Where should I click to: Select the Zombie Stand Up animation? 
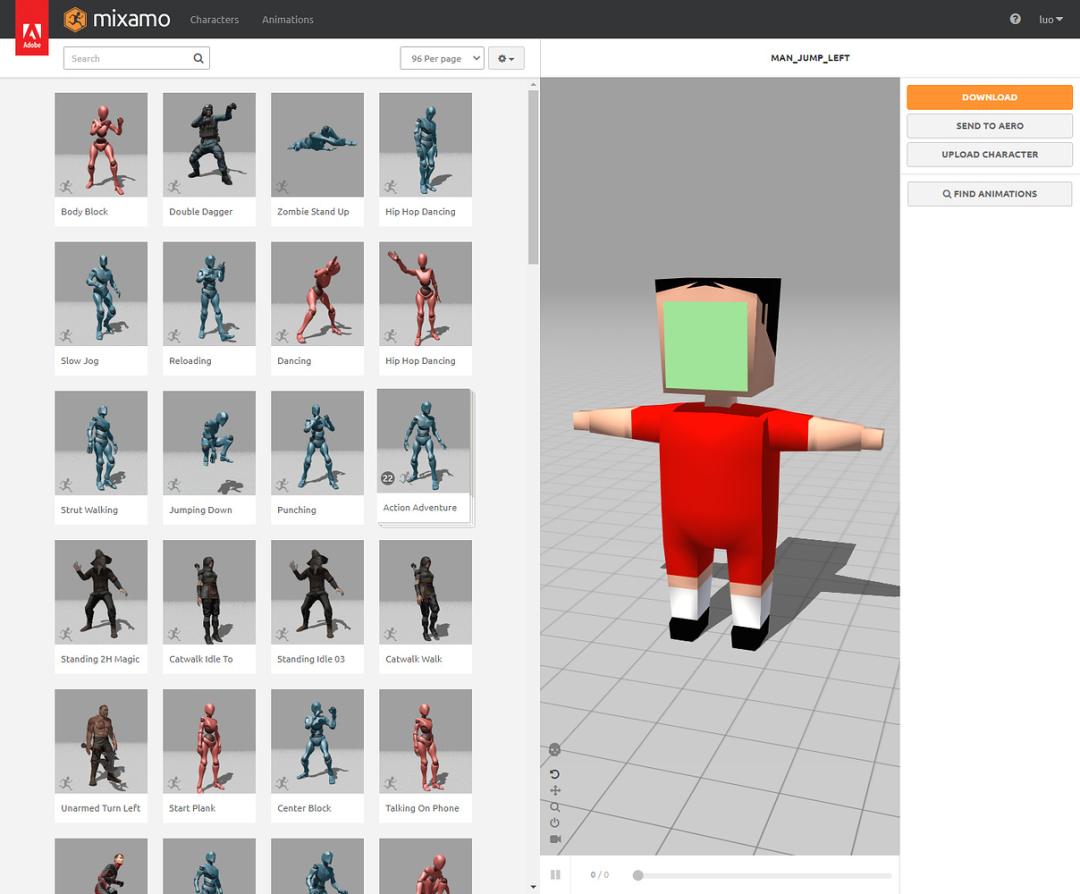pyautogui.click(x=318, y=159)
